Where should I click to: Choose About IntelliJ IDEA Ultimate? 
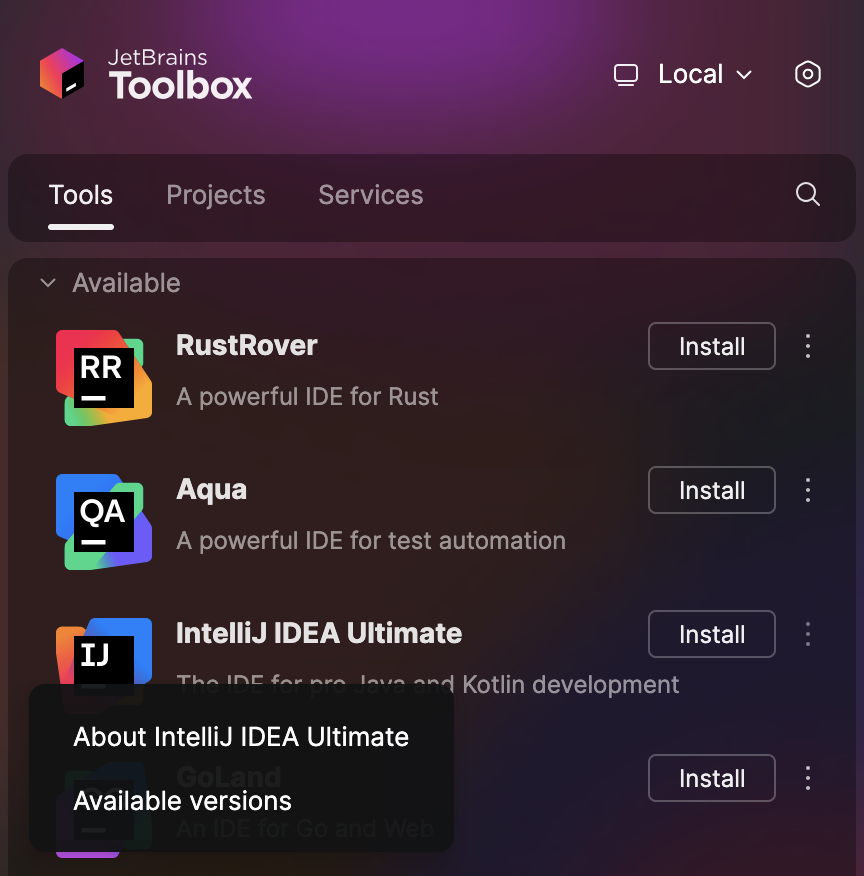pos(240,737)
